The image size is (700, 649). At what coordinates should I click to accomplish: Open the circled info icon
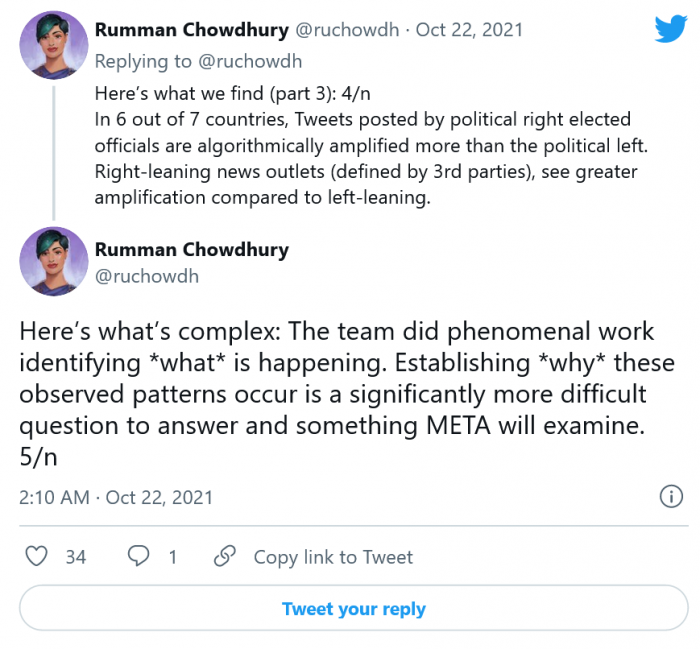pyautogui.click(x=669, y=497)
